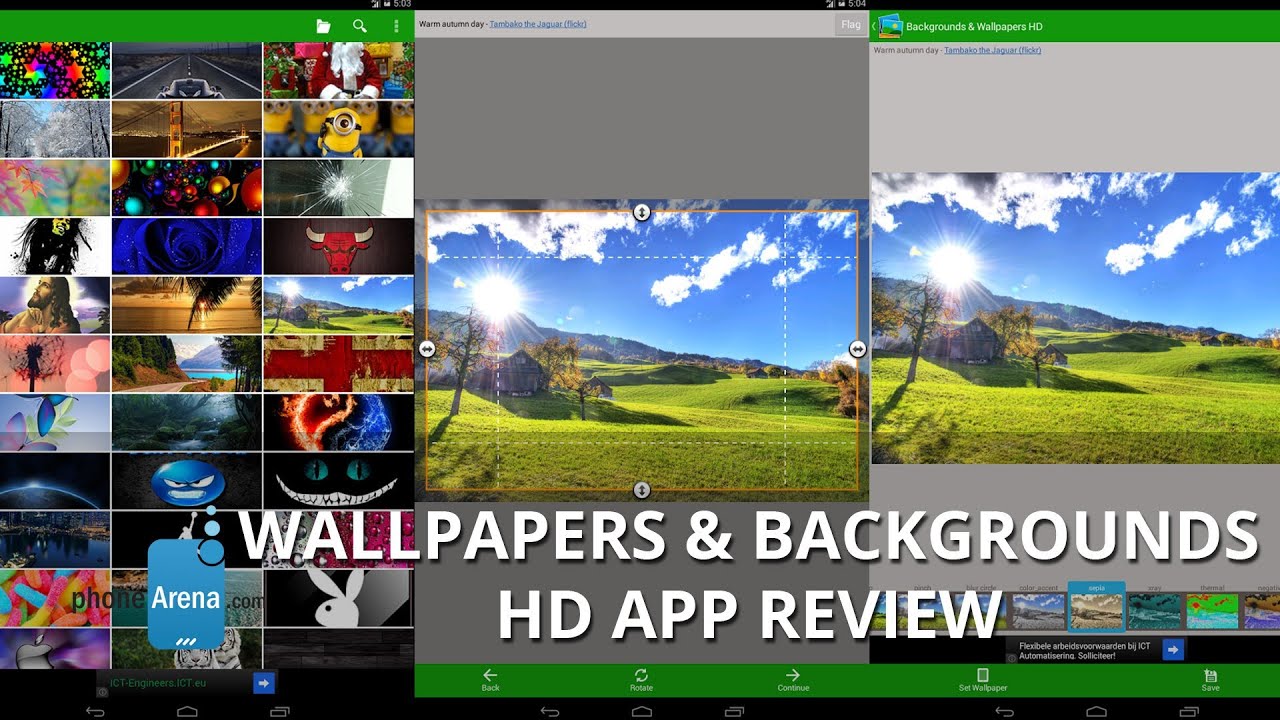Screen dimensions: 1280x720
Task: Click the ICT-Engineers ad arrow button
Action: [x=263, y=683]
